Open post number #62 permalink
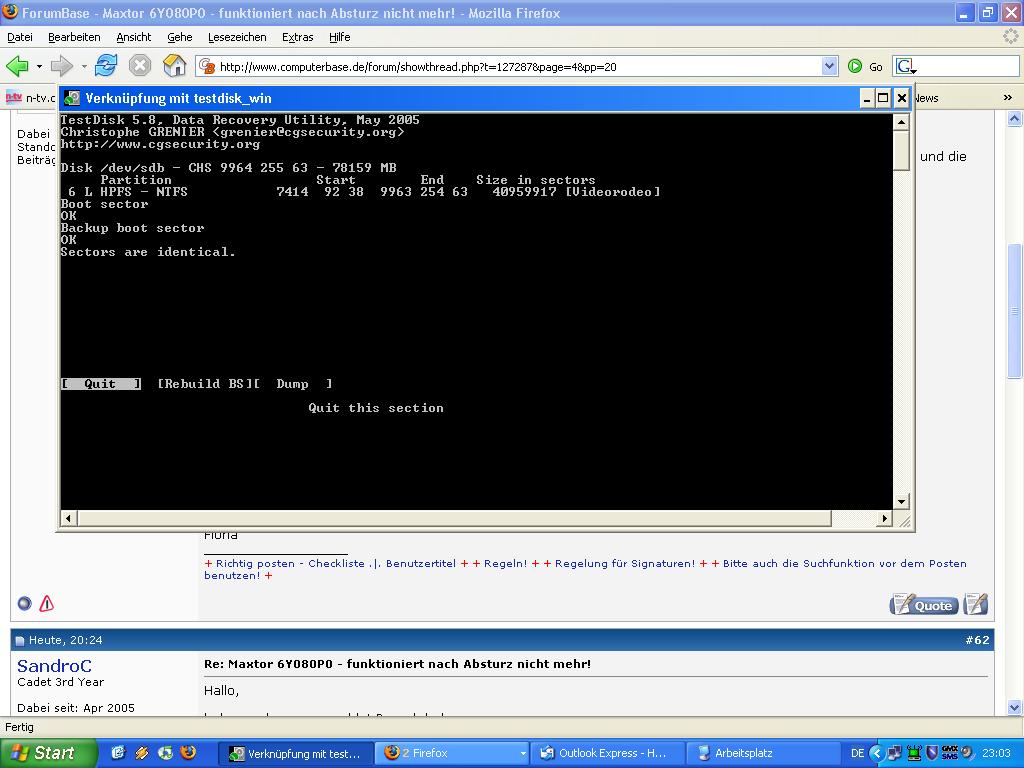Viewport: 1024px width, 768px height. [977, 640]
